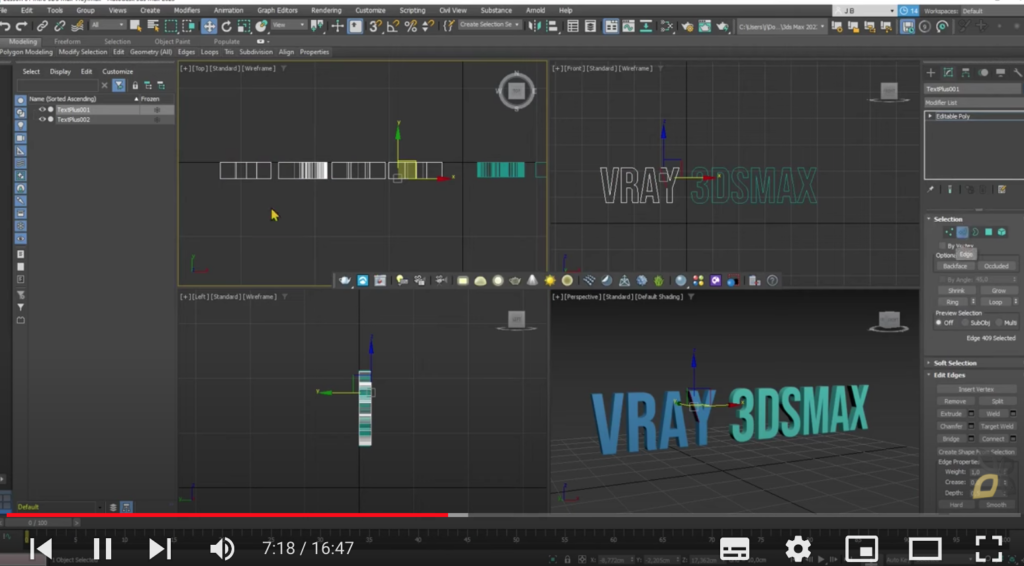Toggle visibility eye of TextPlus002

tap(42, 119)
